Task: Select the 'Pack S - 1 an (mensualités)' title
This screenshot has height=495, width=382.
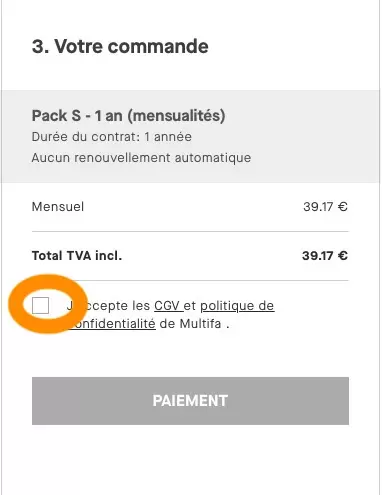Action: (x=128, y=116)
